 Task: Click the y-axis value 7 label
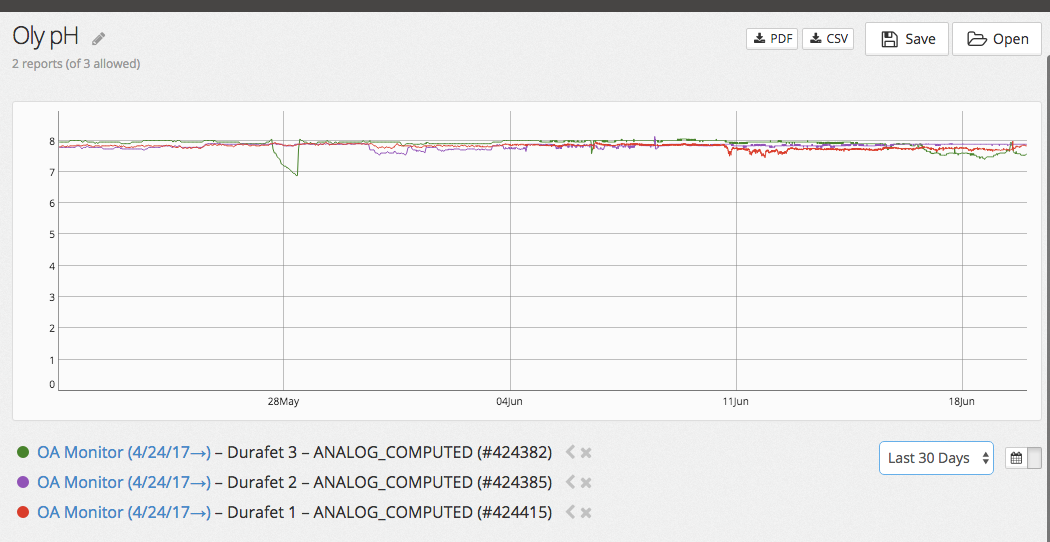tap(52, 172)
